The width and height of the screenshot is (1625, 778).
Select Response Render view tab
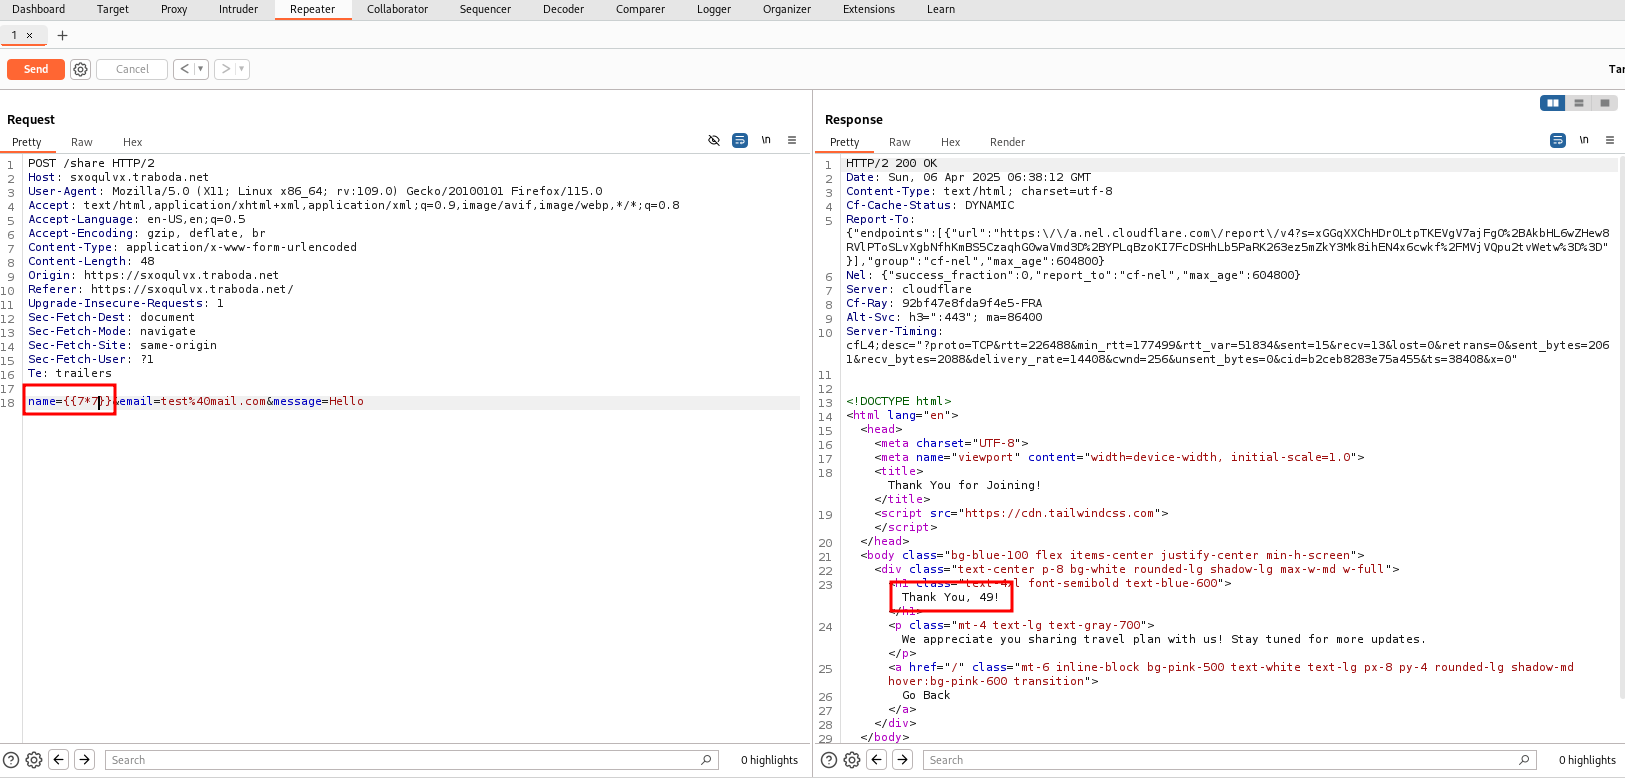[x=1007, y=142]
